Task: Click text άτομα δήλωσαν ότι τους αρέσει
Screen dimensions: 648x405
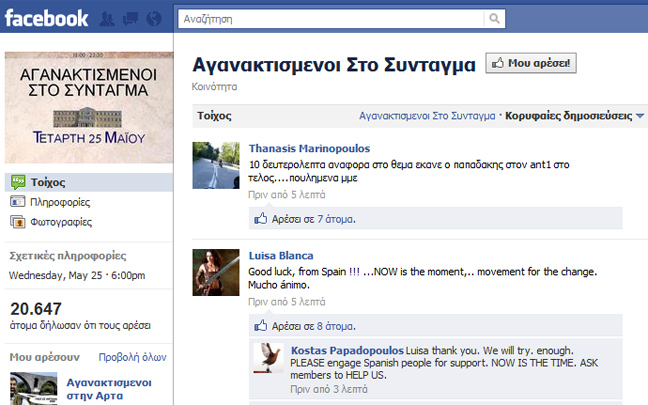Action: (x=80, y=326)
